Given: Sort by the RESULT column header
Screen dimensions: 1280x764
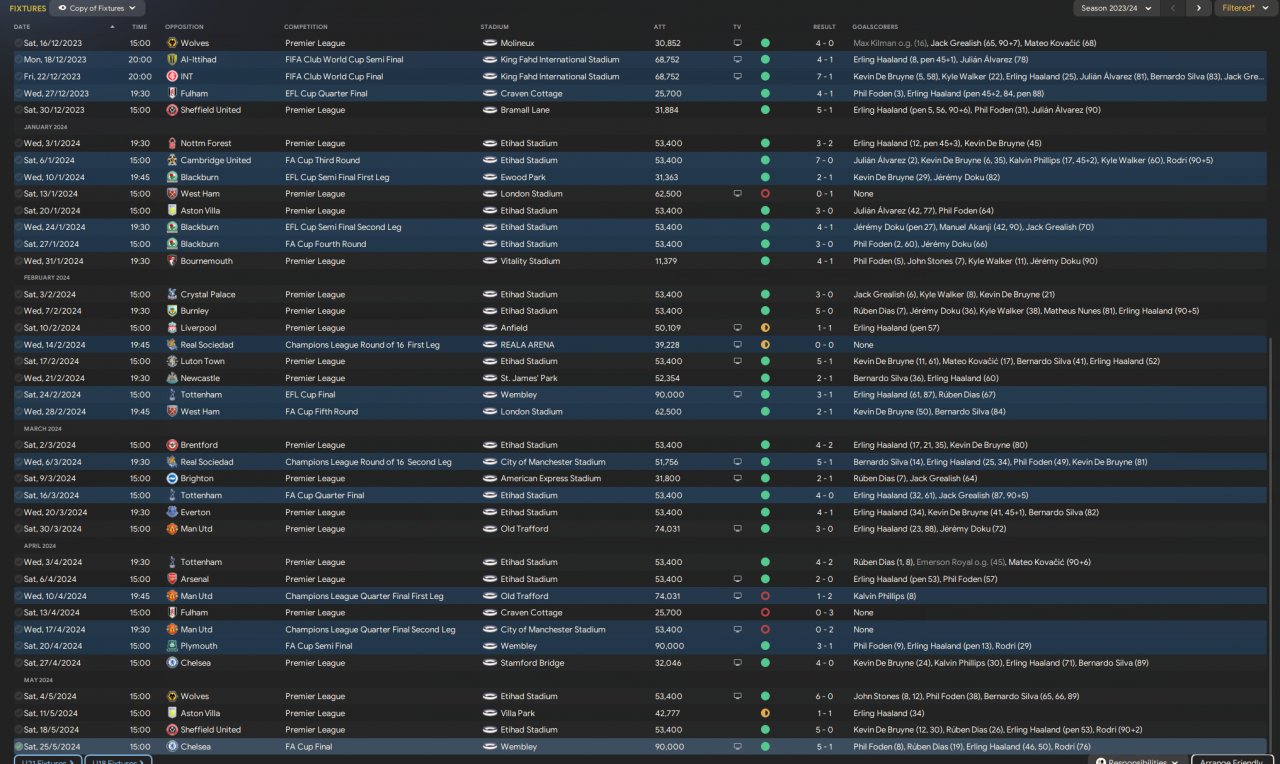Looking at the screenshot, I should (x=824, y=27).
